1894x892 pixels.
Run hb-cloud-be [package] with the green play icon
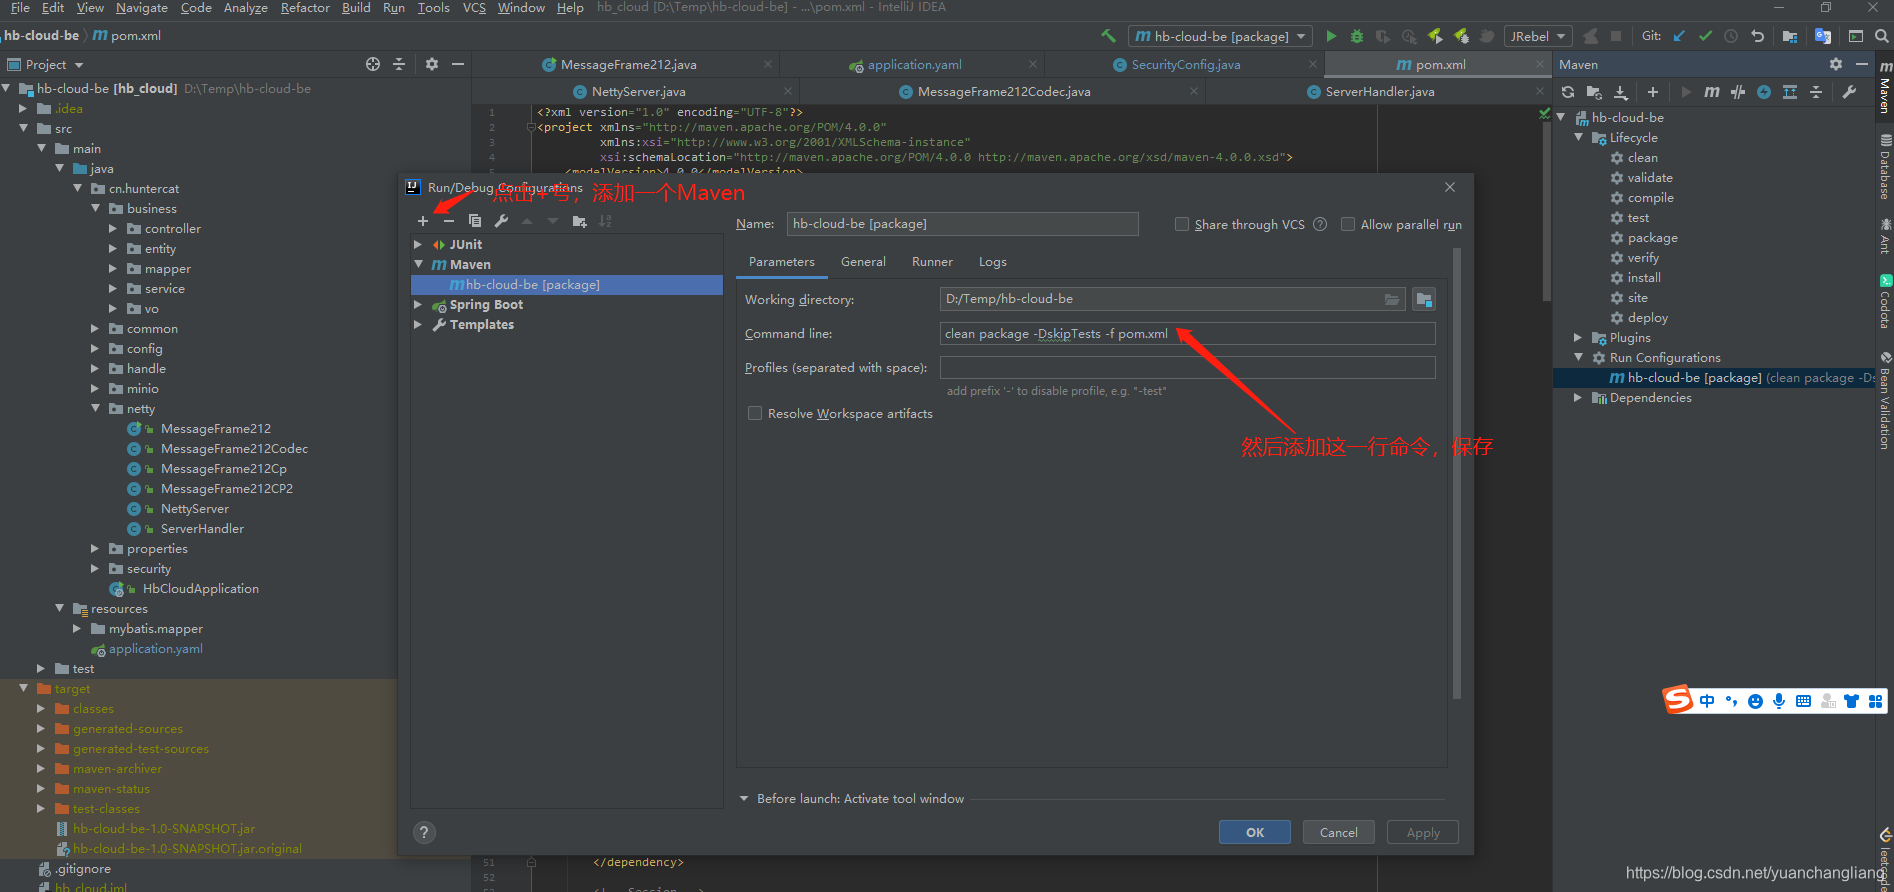(1331, 36)
